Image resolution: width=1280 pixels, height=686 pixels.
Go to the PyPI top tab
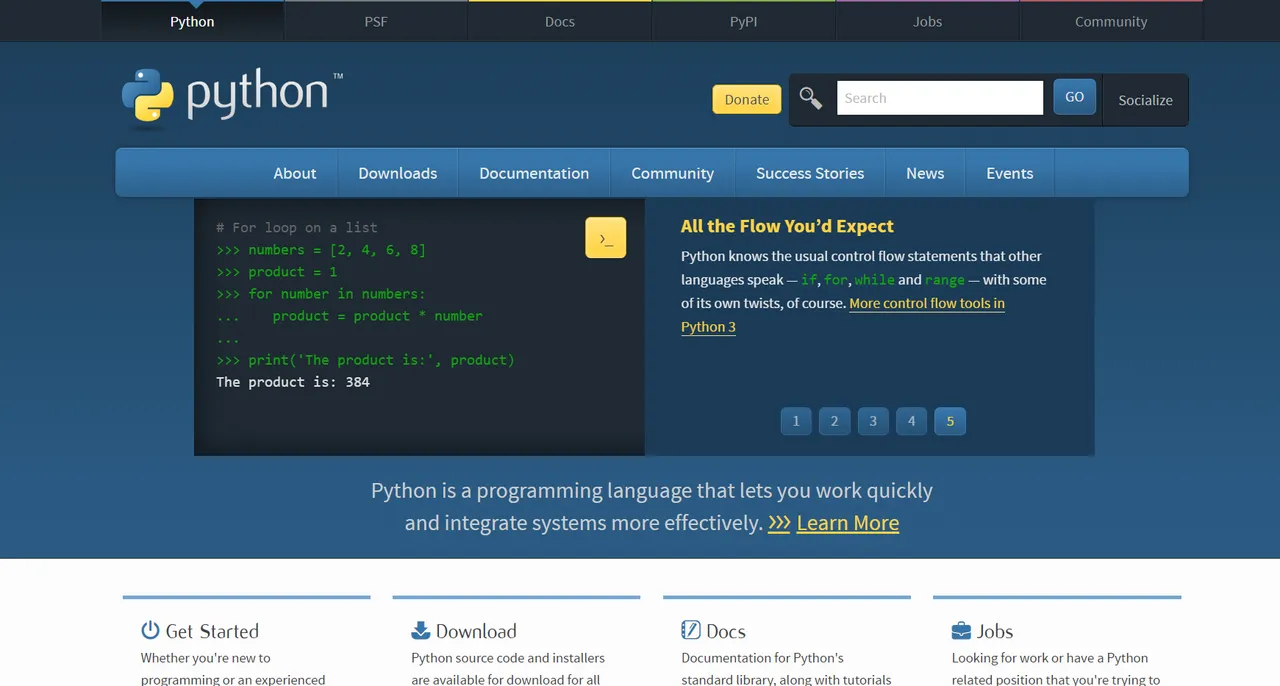744,21
